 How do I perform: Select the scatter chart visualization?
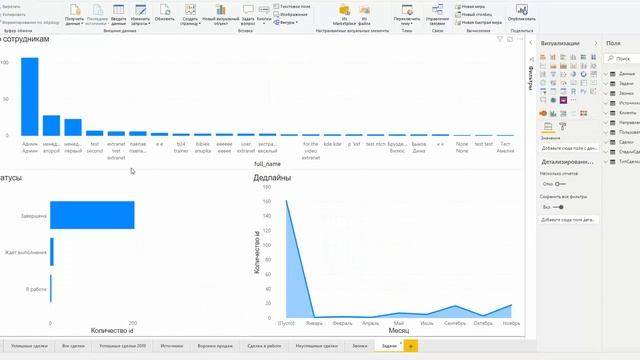click(x=563, y=74)
